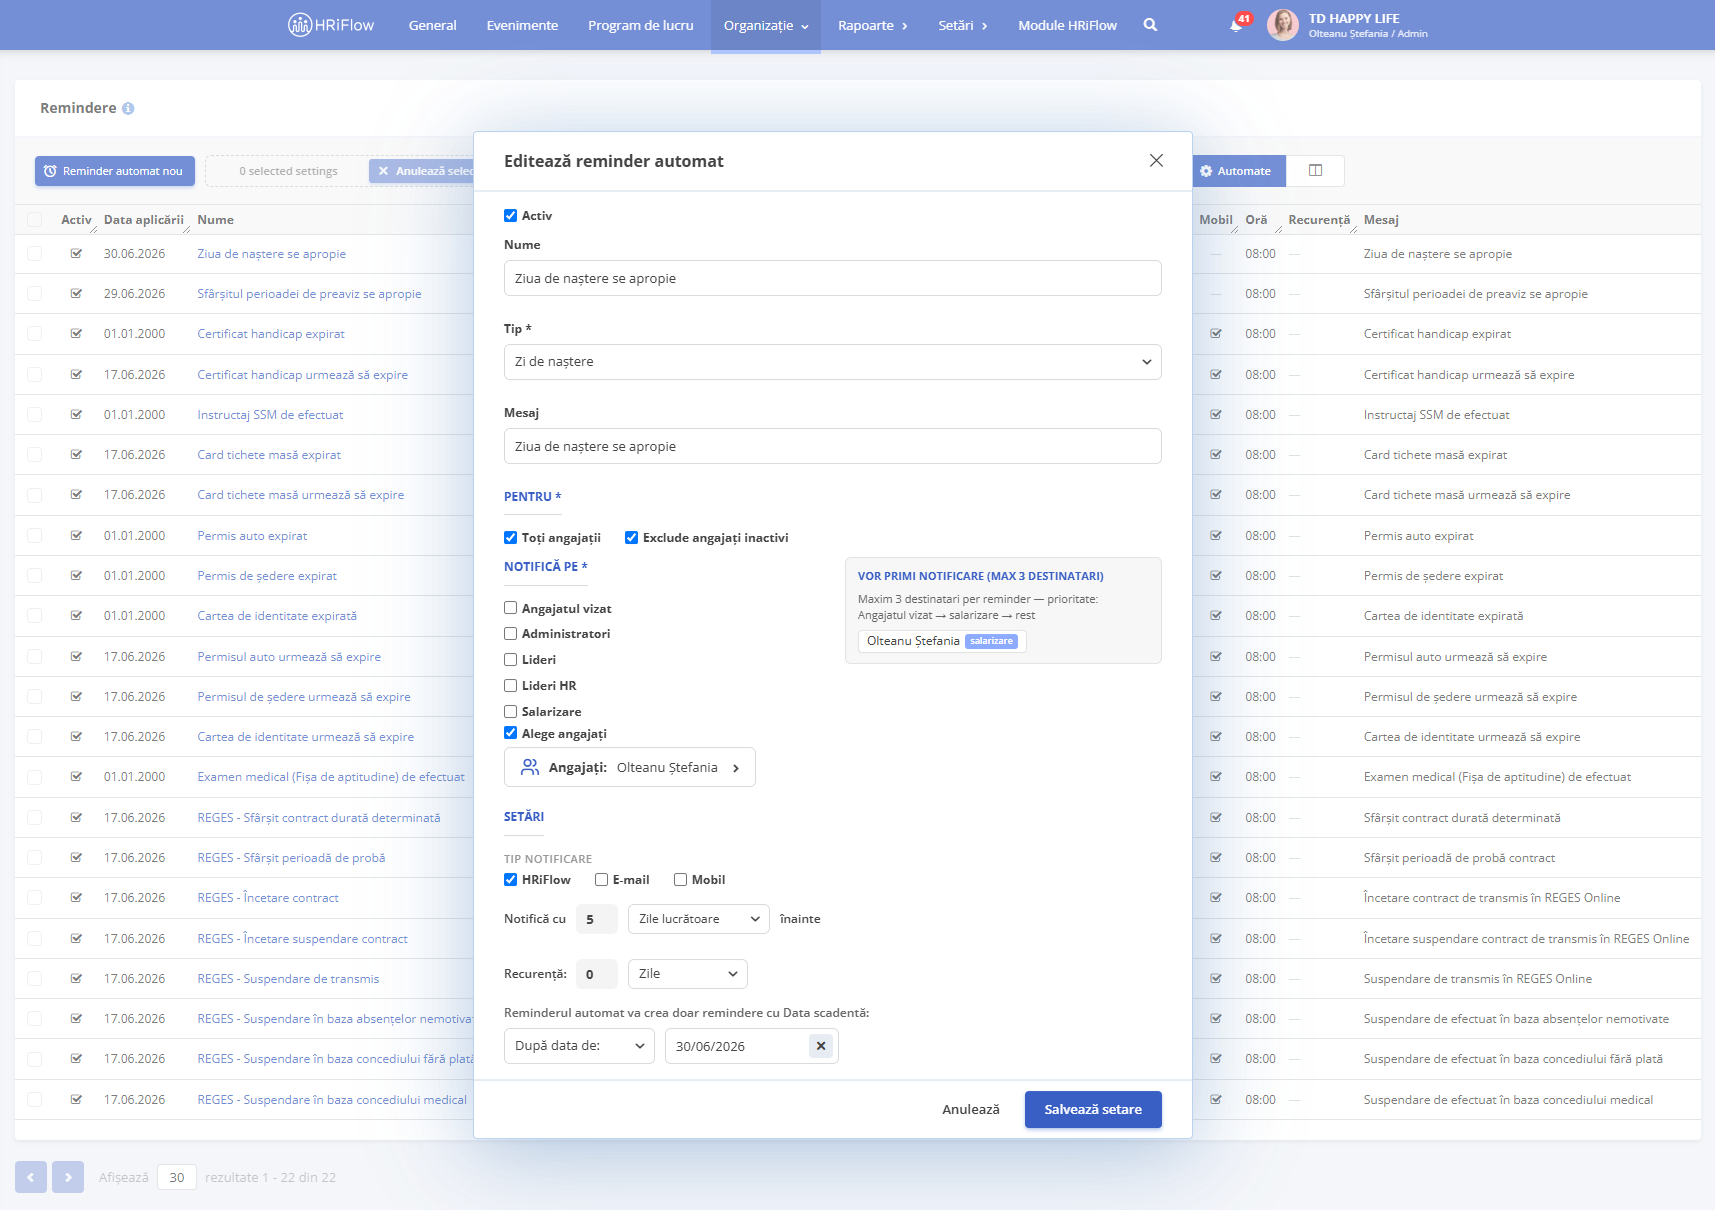
Task: Click the Mesaj input field
Action: pyautogui.click(x=832, y=446)
